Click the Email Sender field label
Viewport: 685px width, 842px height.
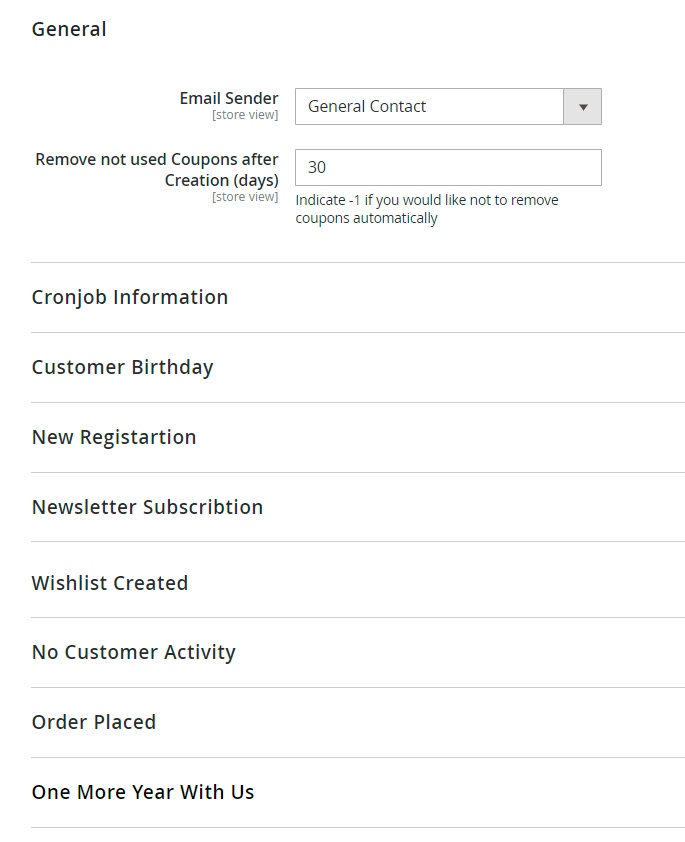[x=229, y=98]
